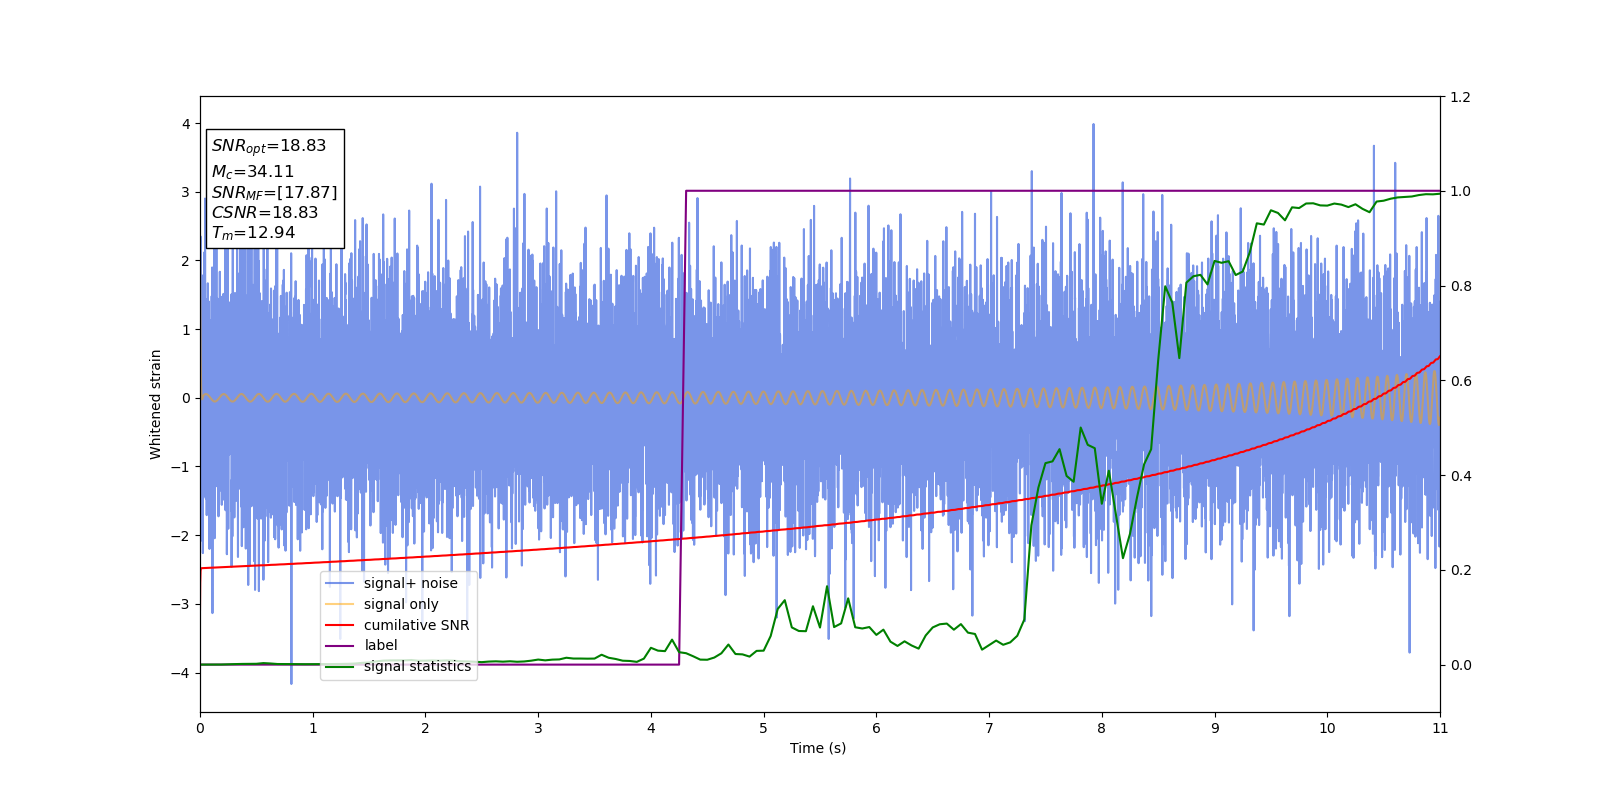Click the 'Time (s)' x-axis label
Viewport: 1600px width, 800px height.
(x=818, y=748)
